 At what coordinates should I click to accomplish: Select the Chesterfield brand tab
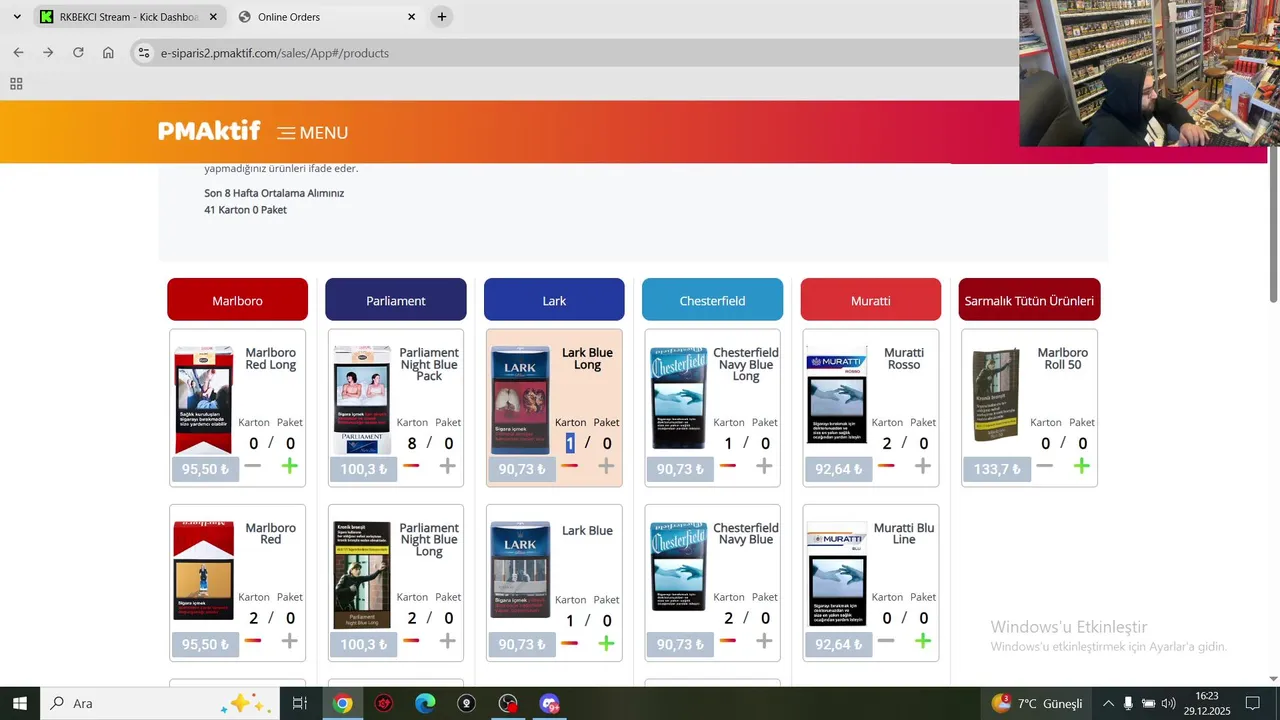pos(712,300)
